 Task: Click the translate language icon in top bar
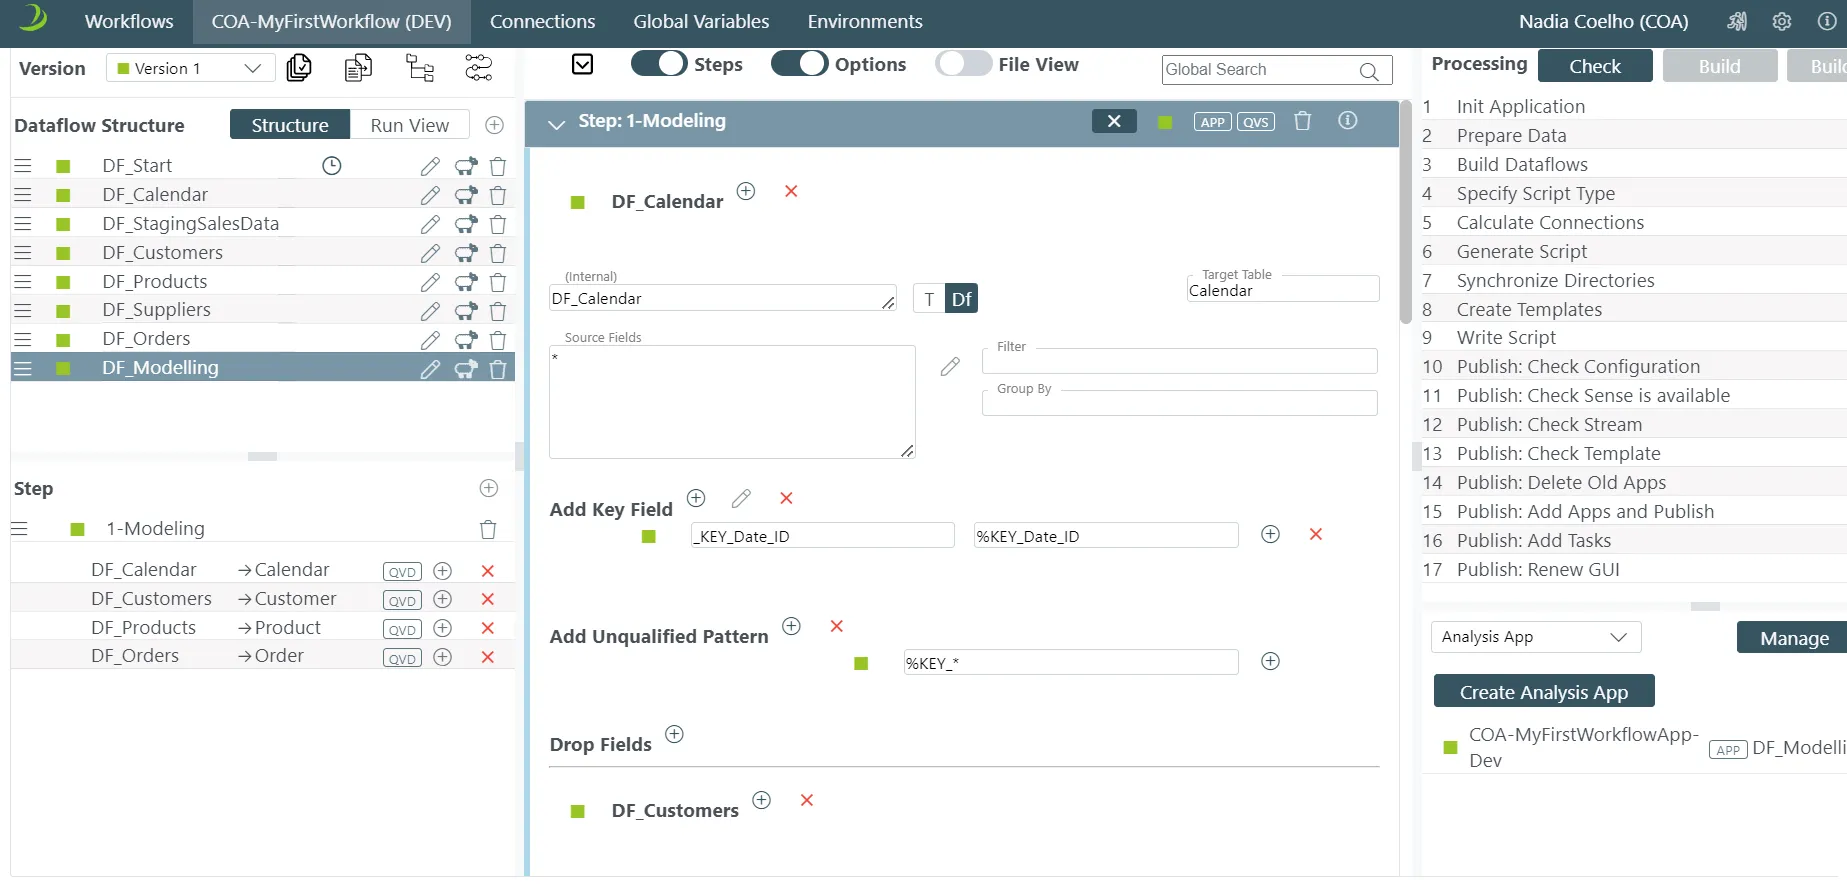(x=1738, y=21)
